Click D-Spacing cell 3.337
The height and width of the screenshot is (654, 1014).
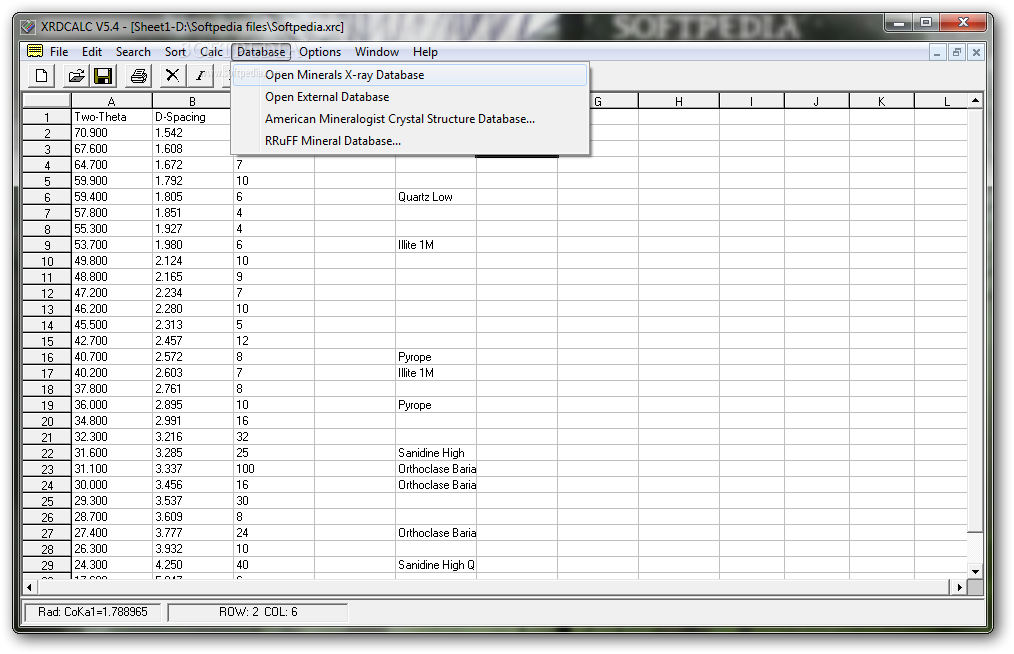pyautogui.click(x=193, y=469)
